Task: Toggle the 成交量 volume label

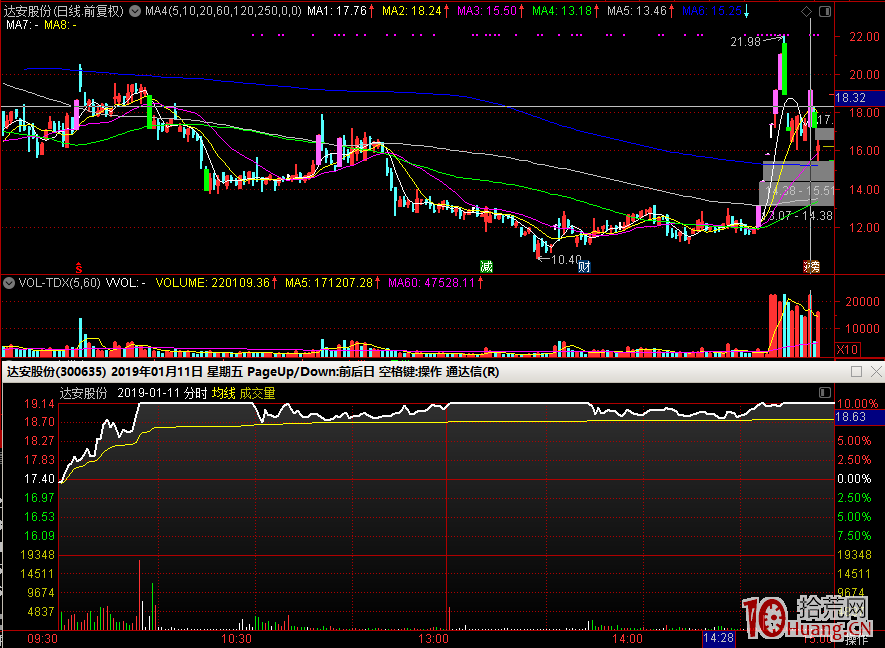Action: (x=257, y=393)
